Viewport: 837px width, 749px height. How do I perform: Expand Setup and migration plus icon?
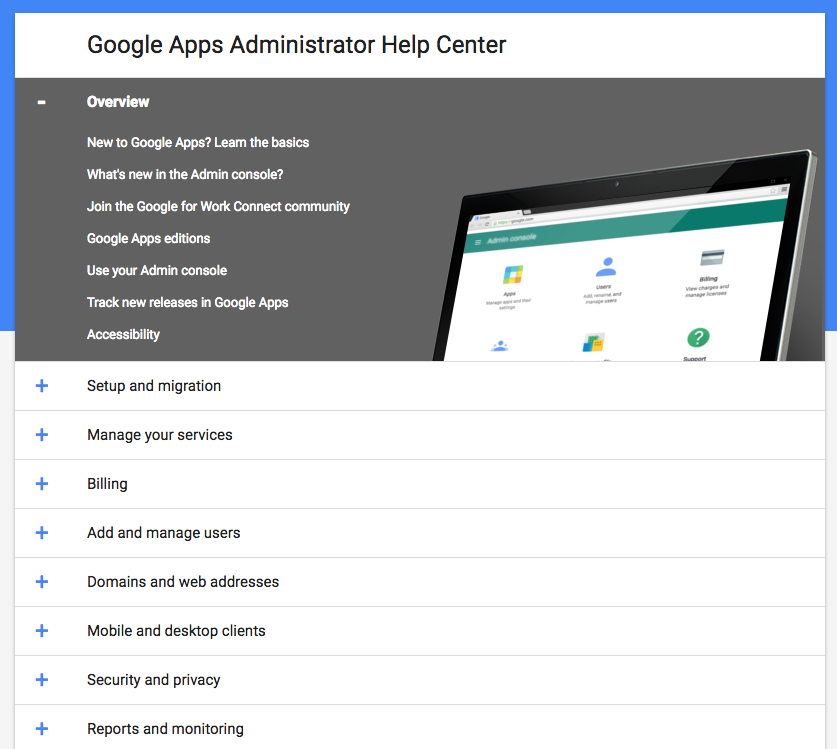click(42, 385)
